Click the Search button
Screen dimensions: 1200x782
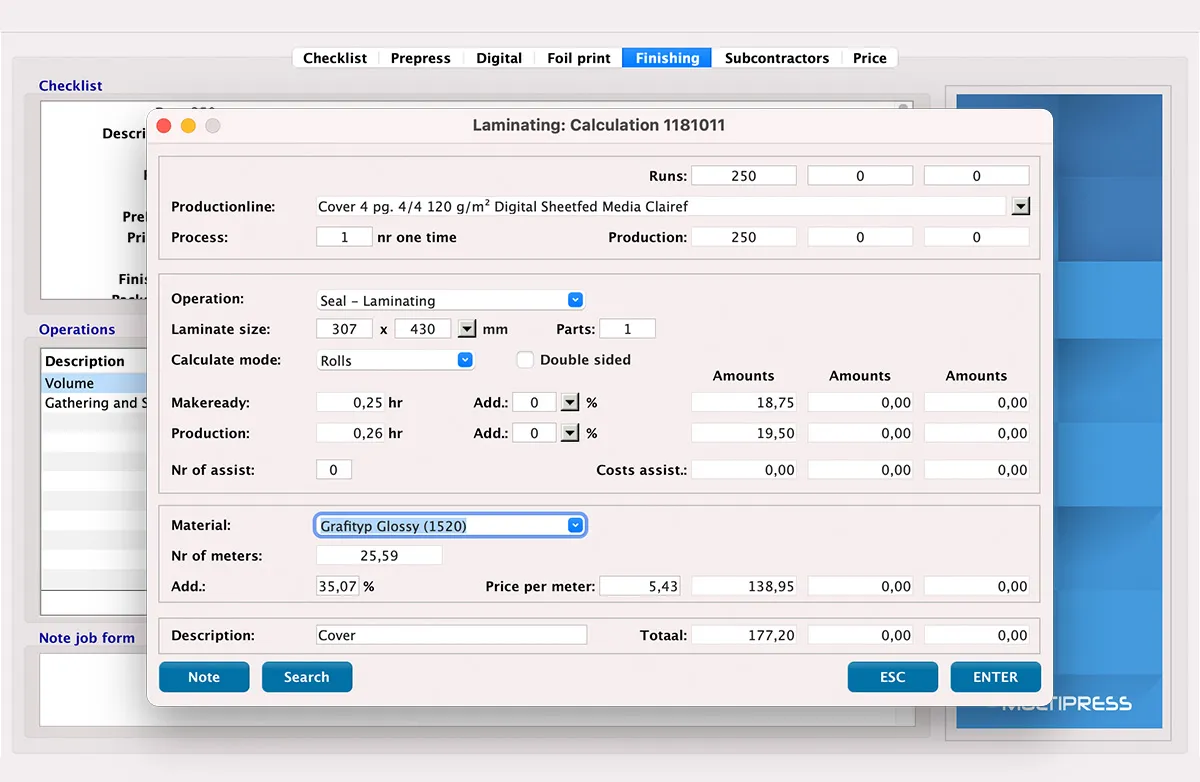307,677
